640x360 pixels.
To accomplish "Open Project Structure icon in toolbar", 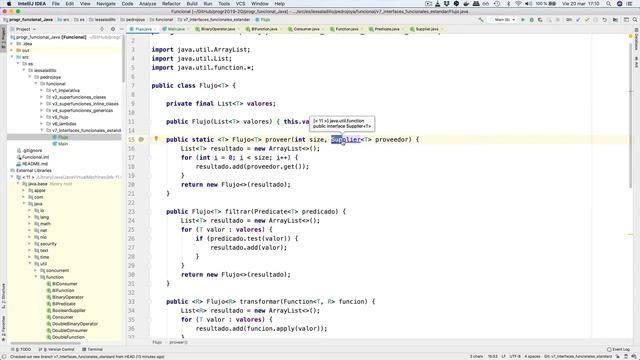I will pyautogui.click(x=615, y=20).
